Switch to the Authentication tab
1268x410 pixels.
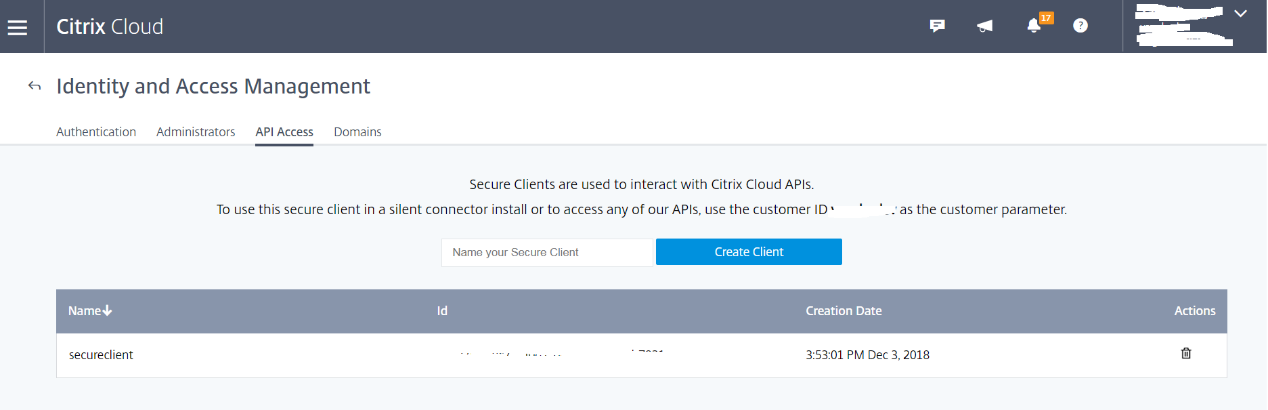[x=96, y=132]
